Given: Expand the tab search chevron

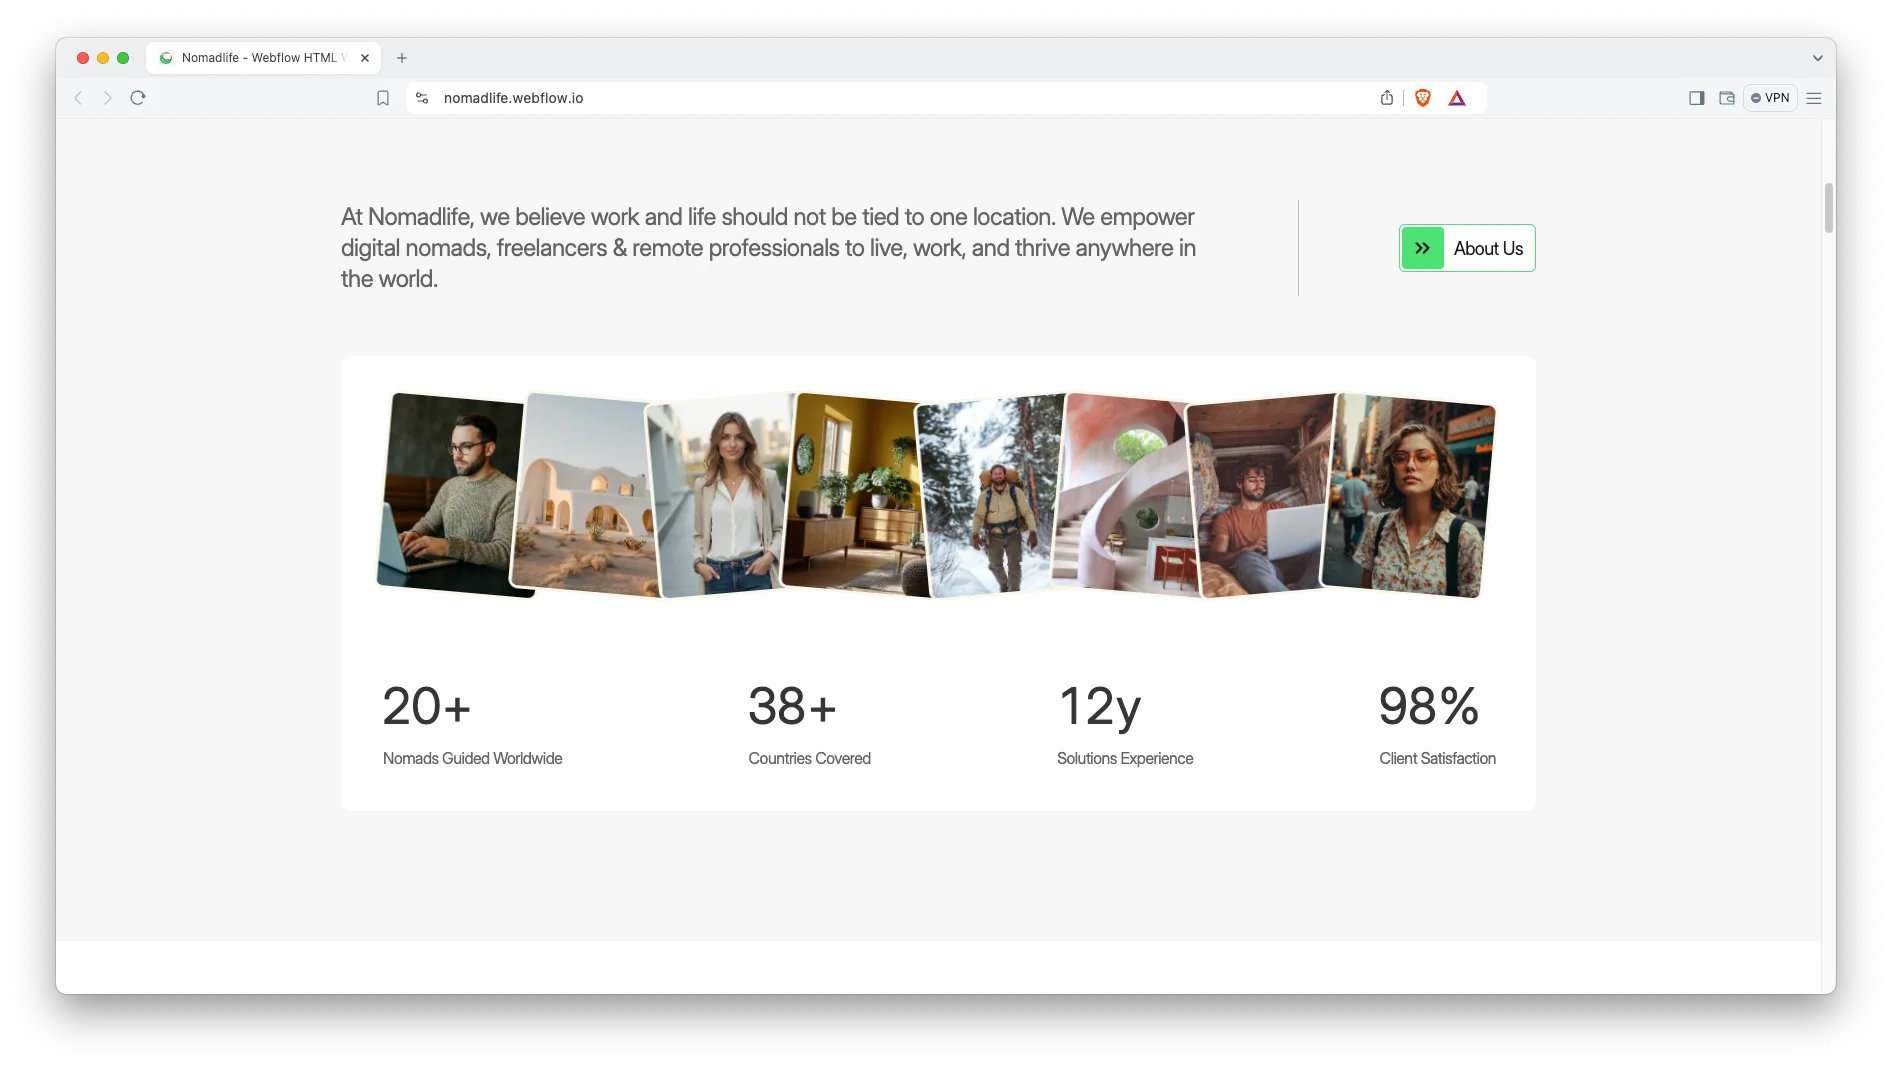Looking at the screenshot, I should coord(1818,58).
